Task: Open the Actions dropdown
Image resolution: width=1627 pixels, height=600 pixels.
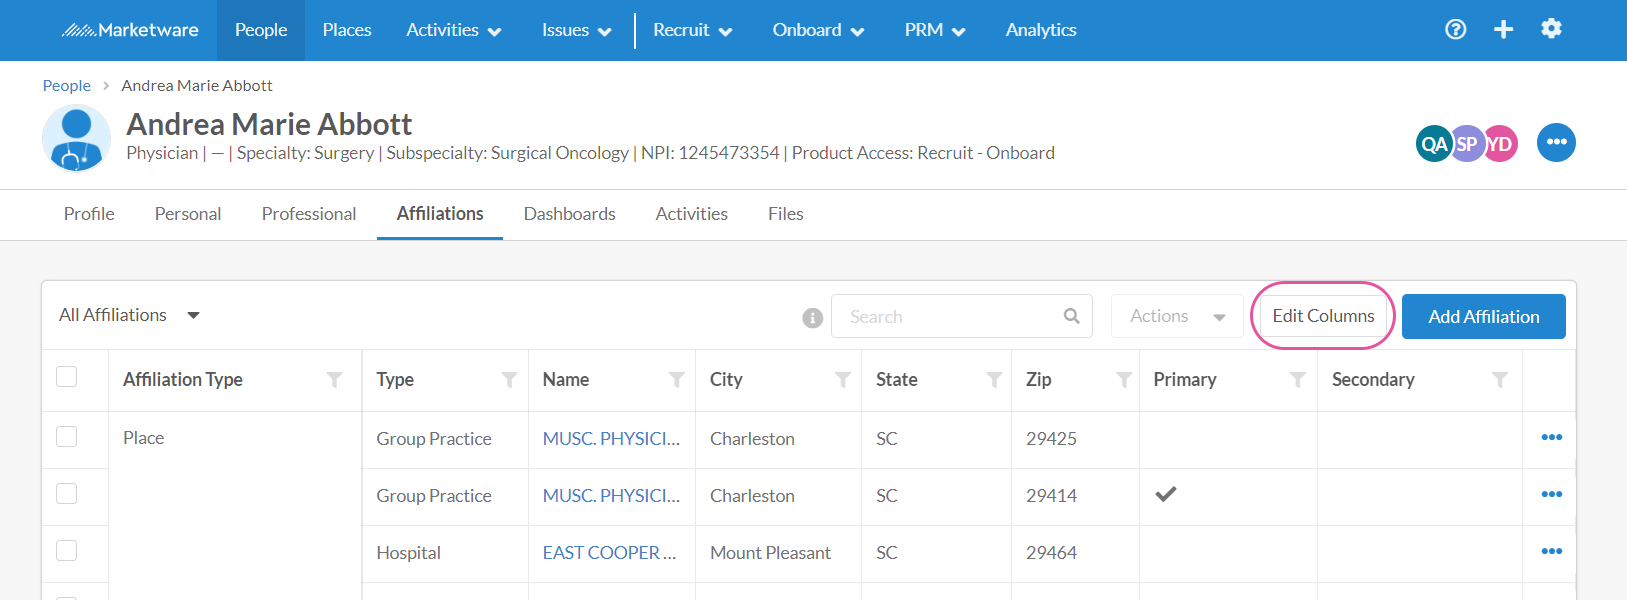Action: tap(1177, 316)
